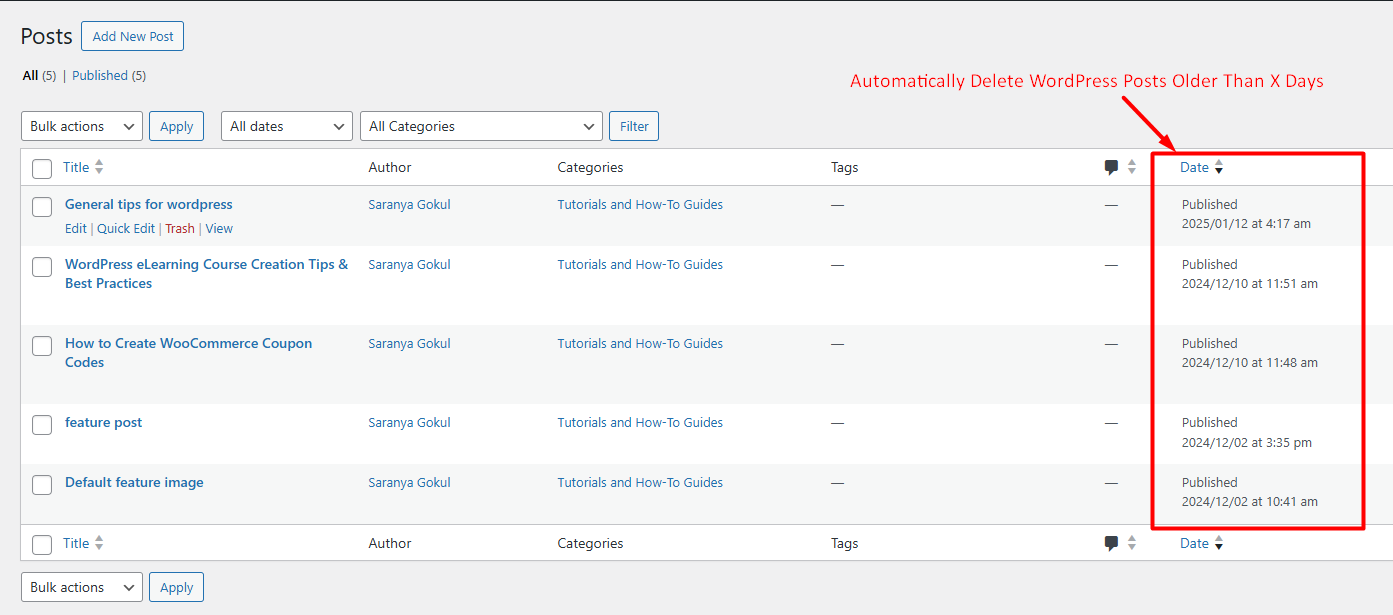
Task: Toggle select-all checkbox in table footer
Action: (42, 544)
